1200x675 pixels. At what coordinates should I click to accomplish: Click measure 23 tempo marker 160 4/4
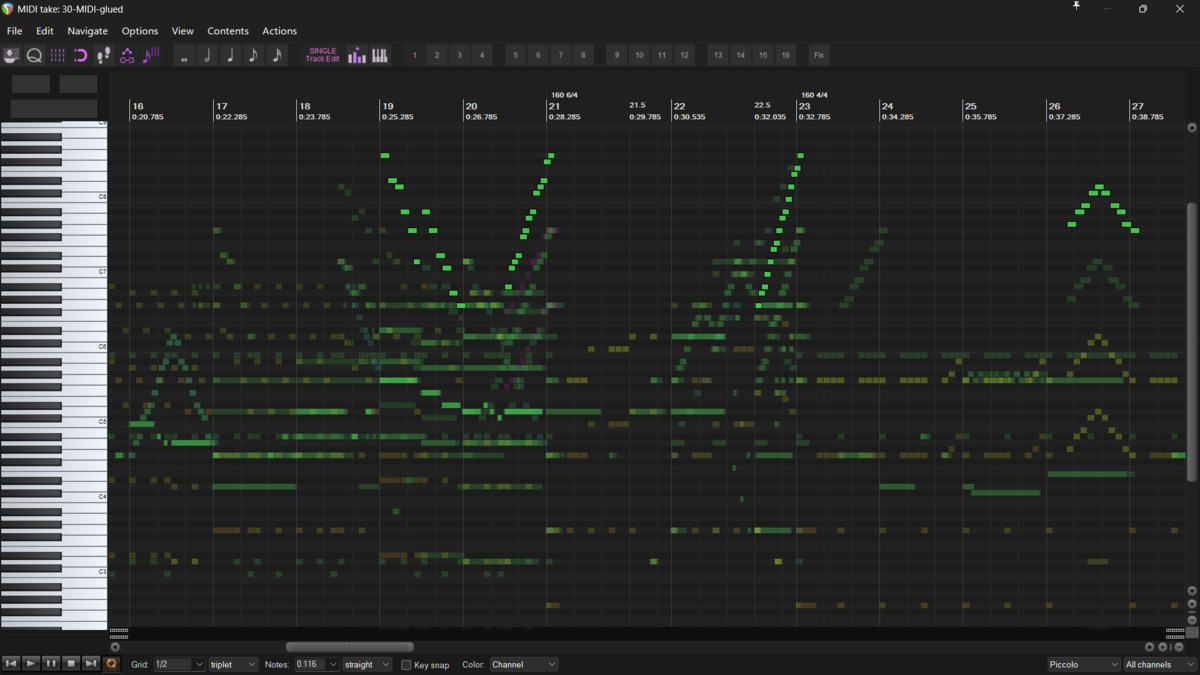(814, 95)
